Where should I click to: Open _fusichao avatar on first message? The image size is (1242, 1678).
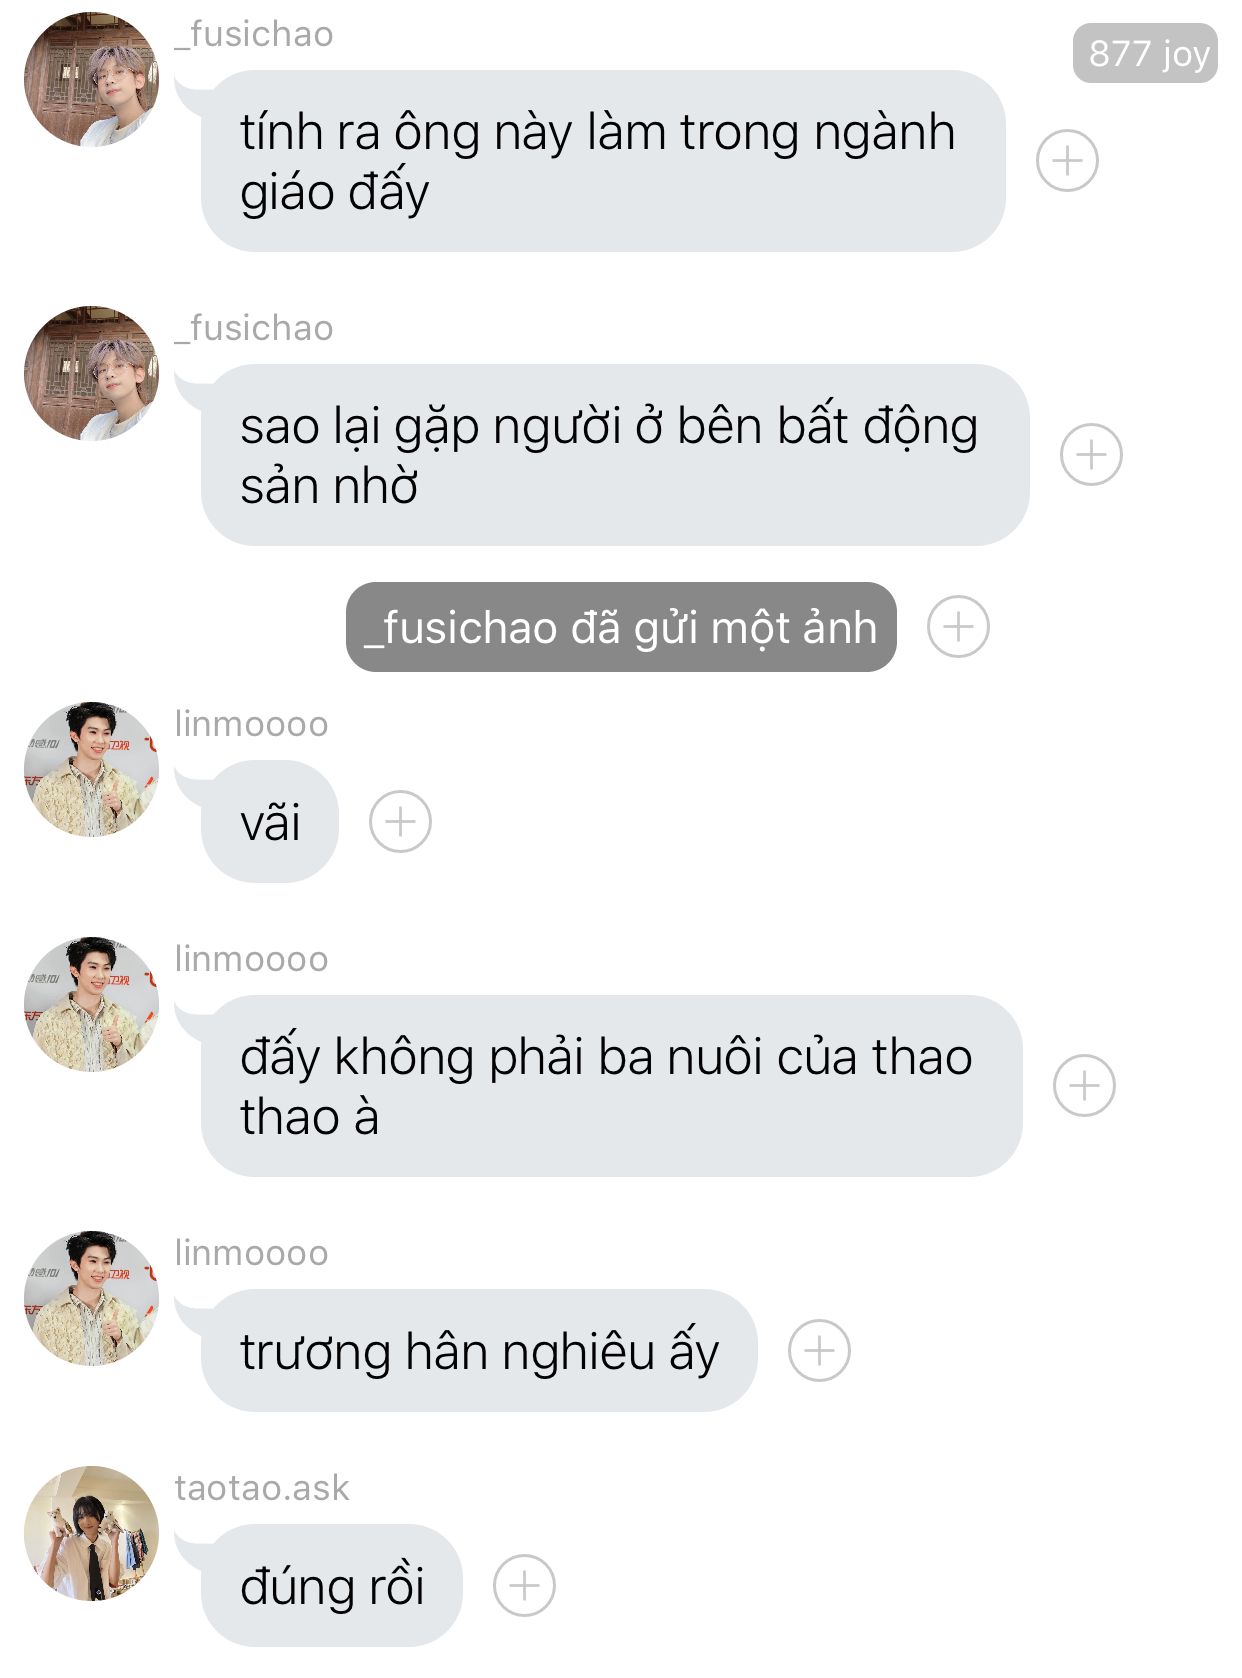point(91,80)
